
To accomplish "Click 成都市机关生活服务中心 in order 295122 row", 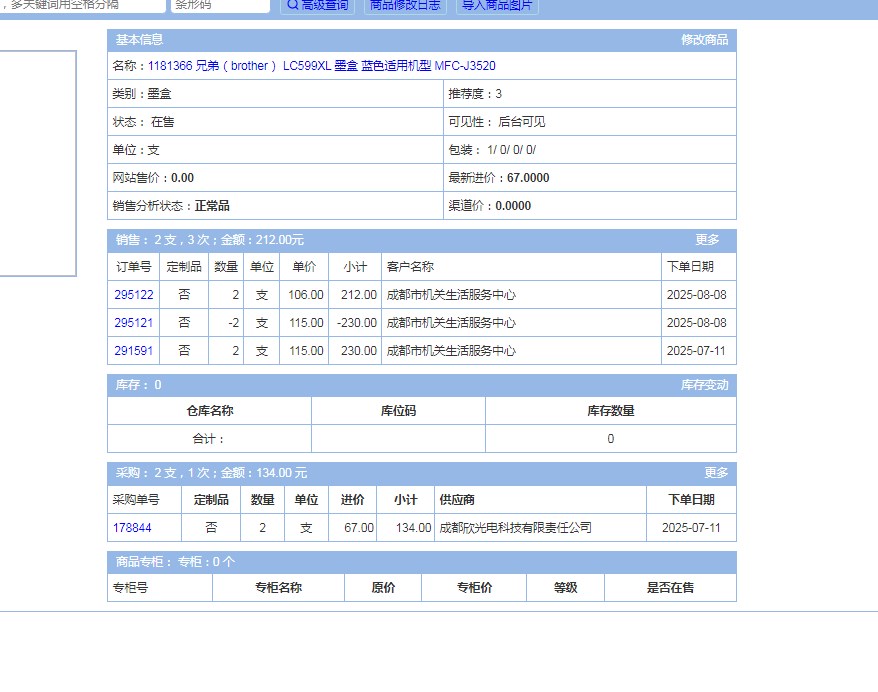I will click(451, 295).
